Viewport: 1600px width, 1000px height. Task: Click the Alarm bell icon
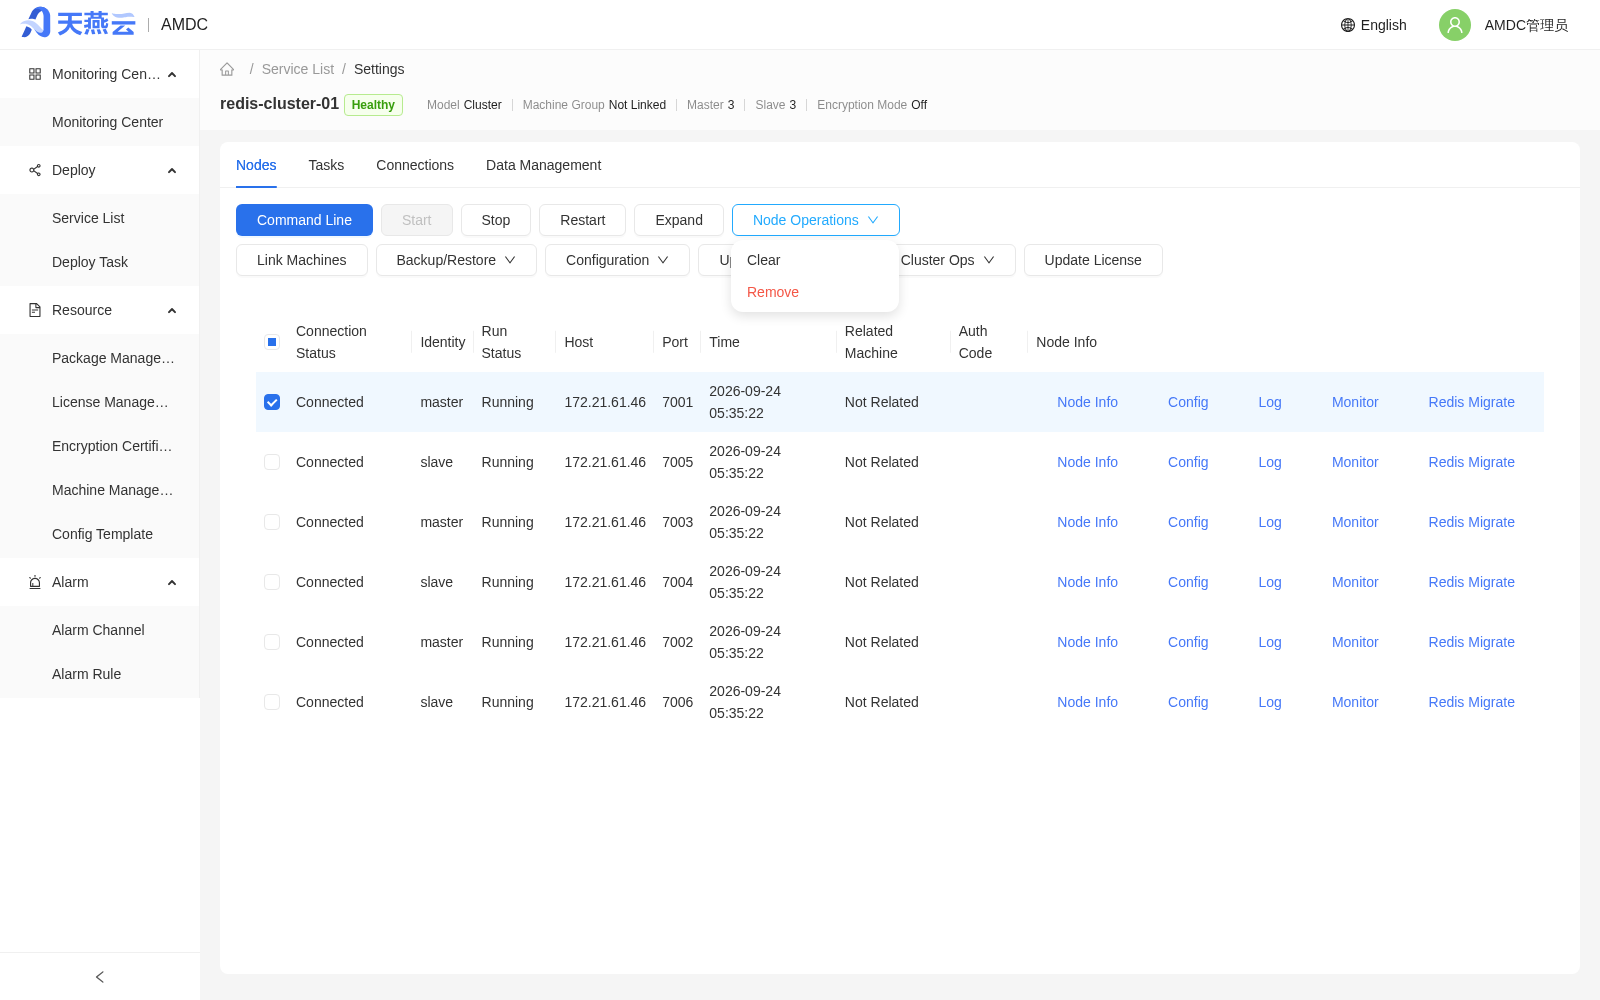click(x=35, y=582)
